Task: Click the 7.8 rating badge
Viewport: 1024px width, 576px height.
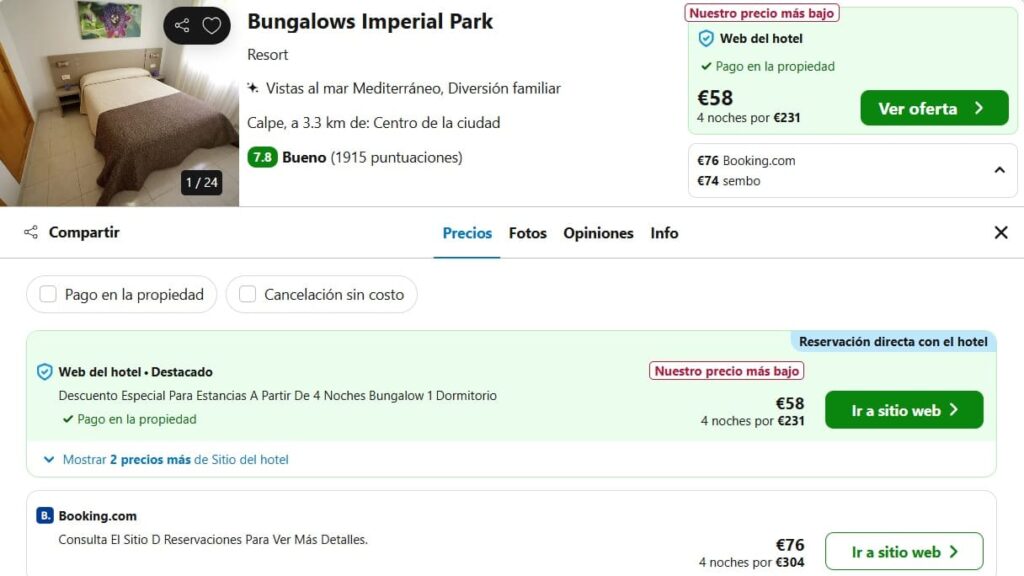Action: coord(262,157)
